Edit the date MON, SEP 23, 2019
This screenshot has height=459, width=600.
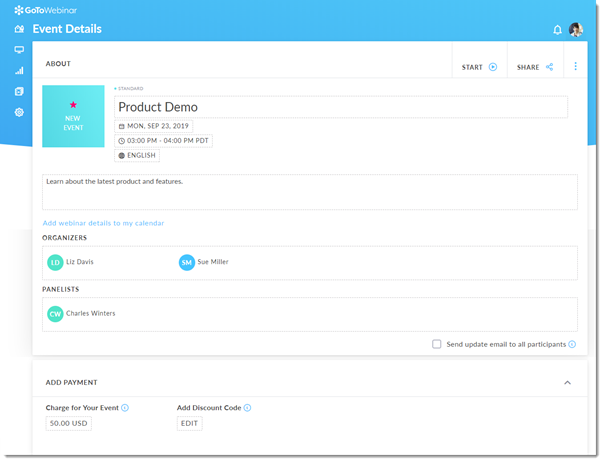pyautogui.click(x=153, y=126)
